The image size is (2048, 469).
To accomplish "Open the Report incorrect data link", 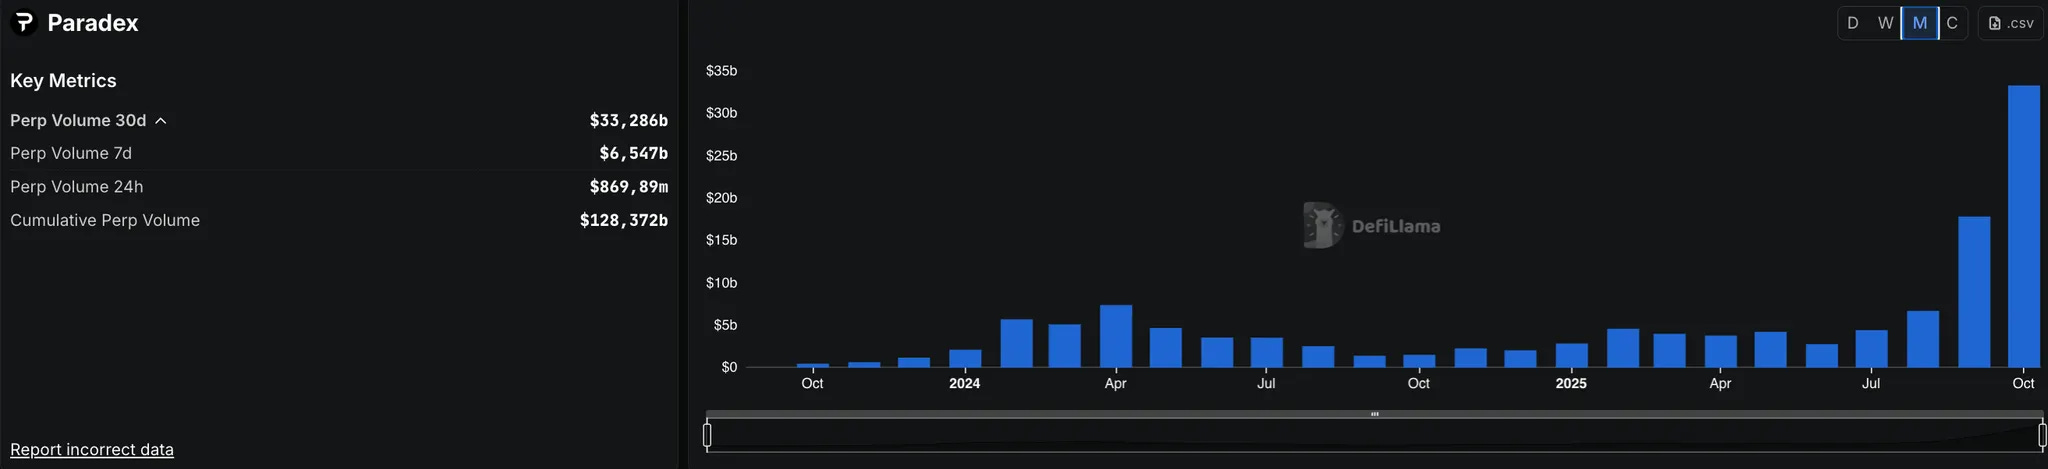I will (x=92, y=450).
